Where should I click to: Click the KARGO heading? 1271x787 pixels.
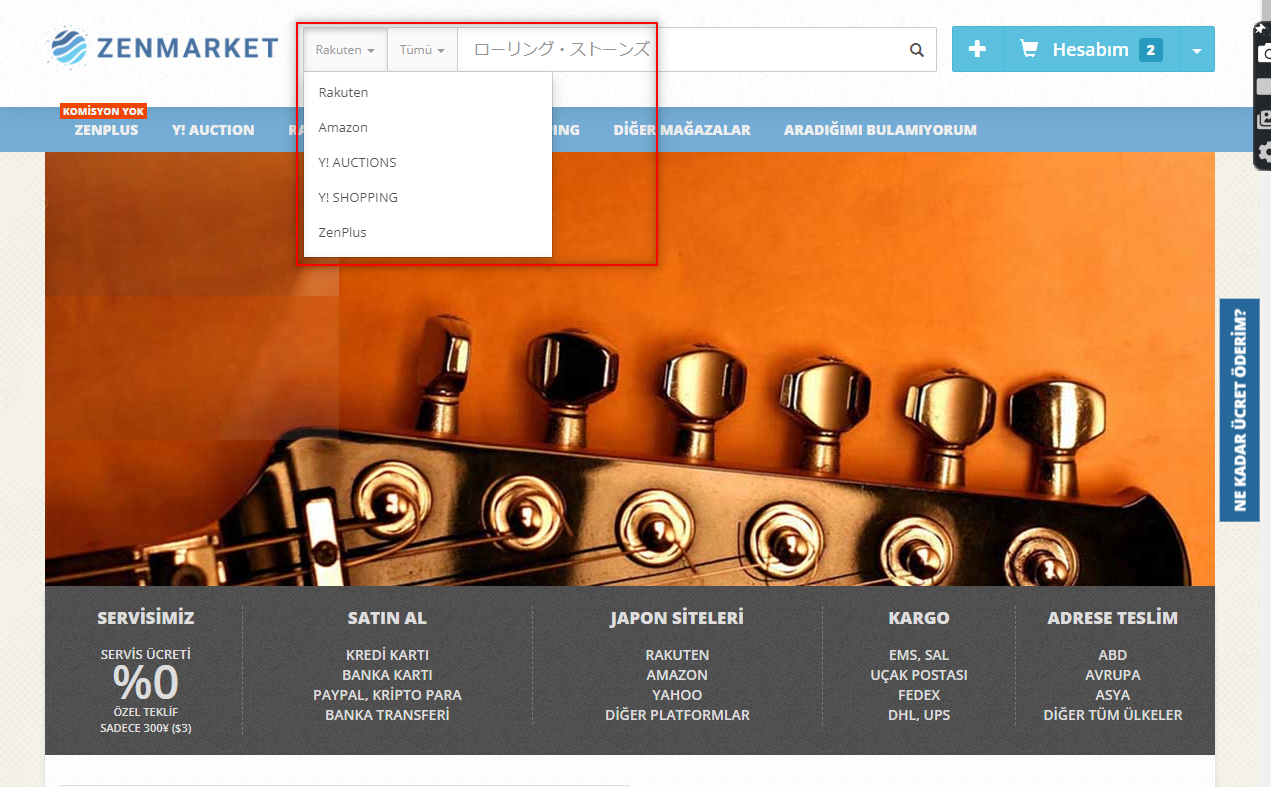point(919,617)
